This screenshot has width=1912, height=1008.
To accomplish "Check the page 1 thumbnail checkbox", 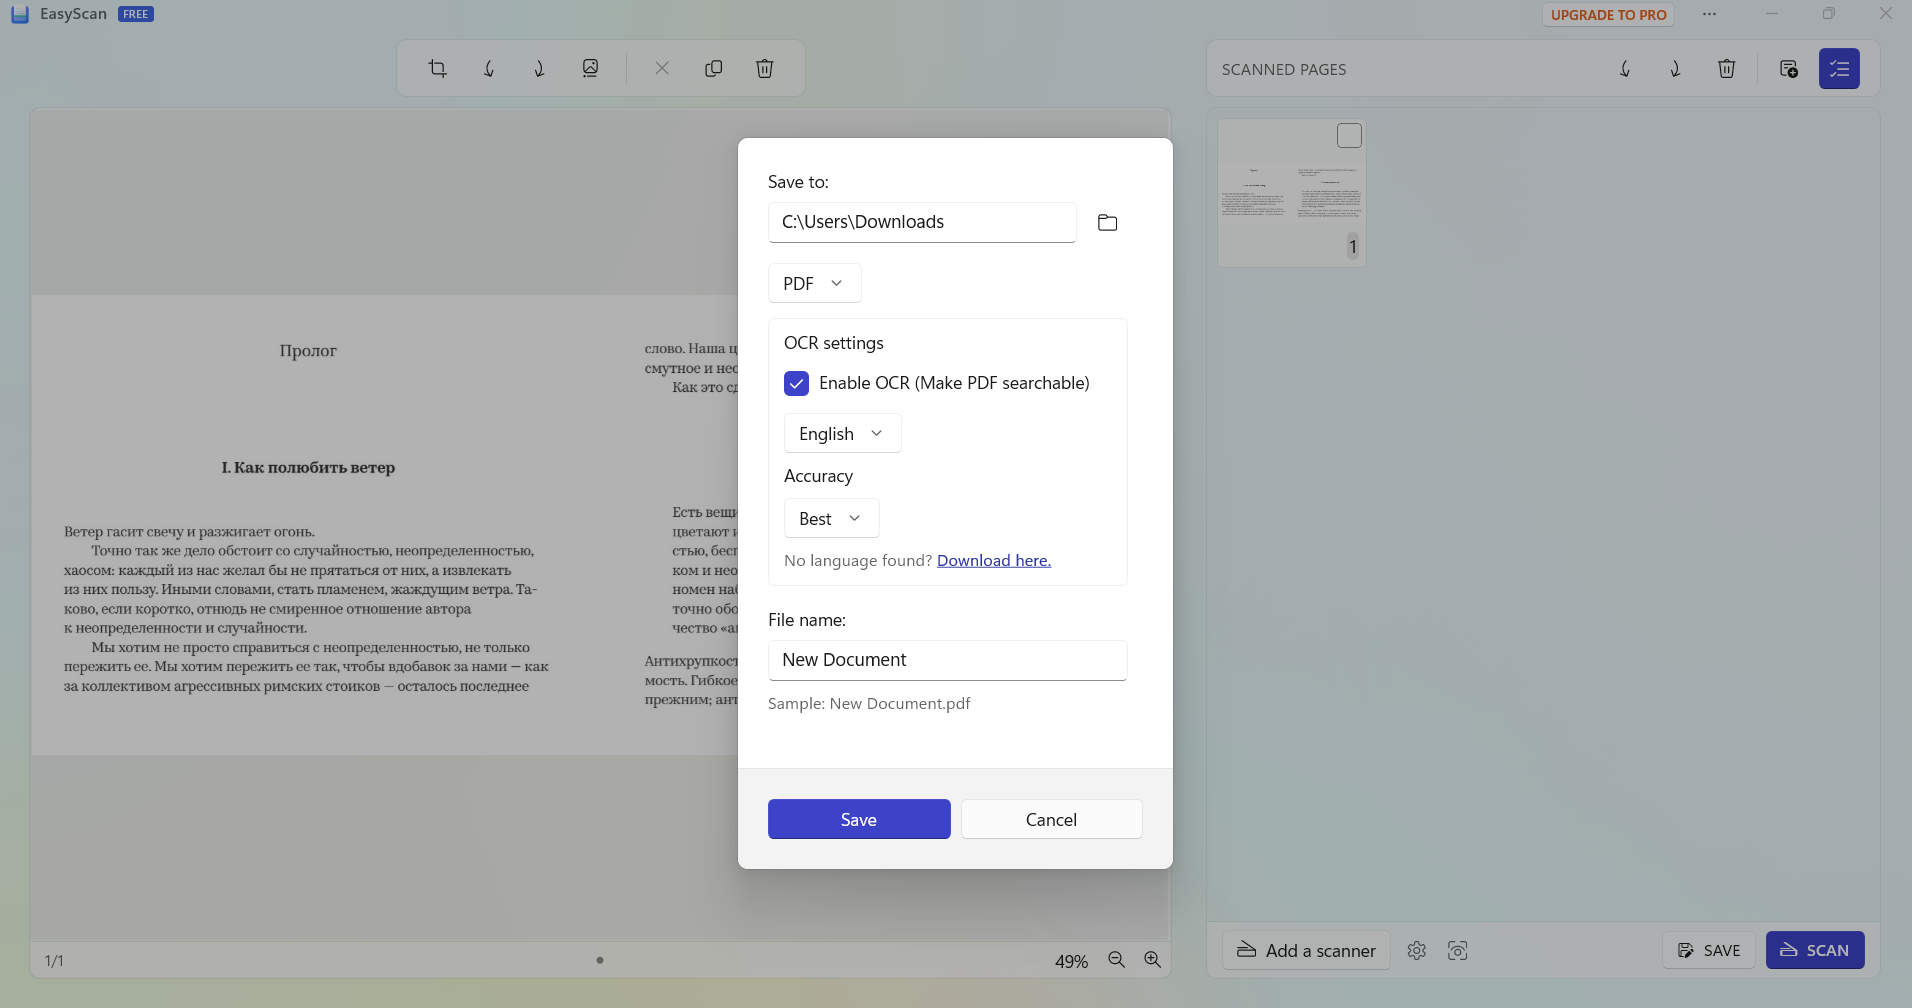I will coord(1349,136).
